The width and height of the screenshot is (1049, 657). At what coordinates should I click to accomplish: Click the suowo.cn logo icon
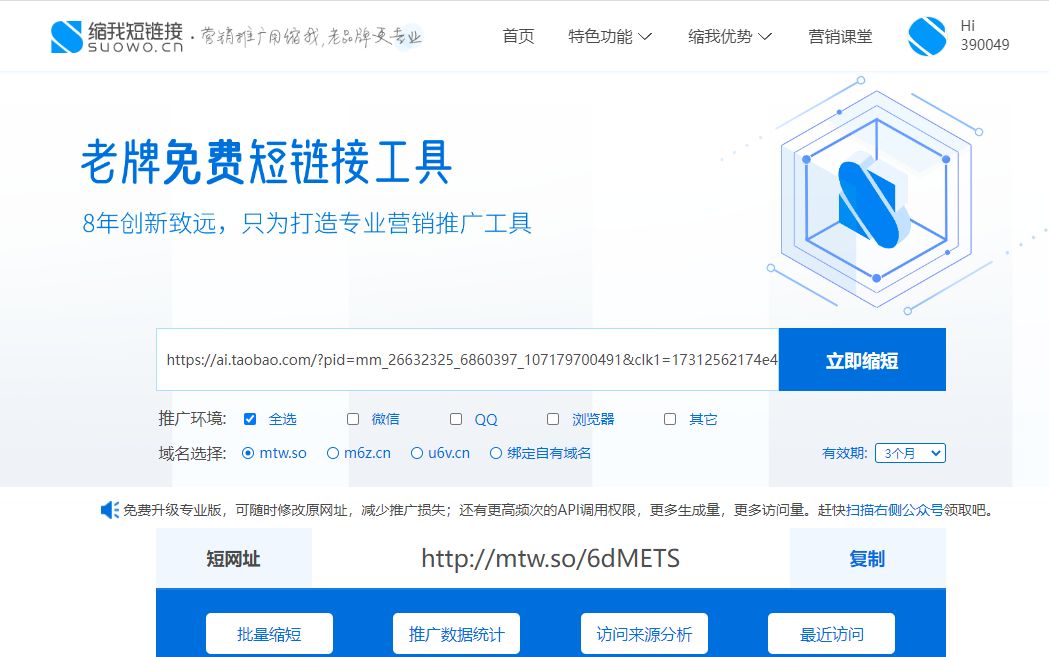(64, 35)
